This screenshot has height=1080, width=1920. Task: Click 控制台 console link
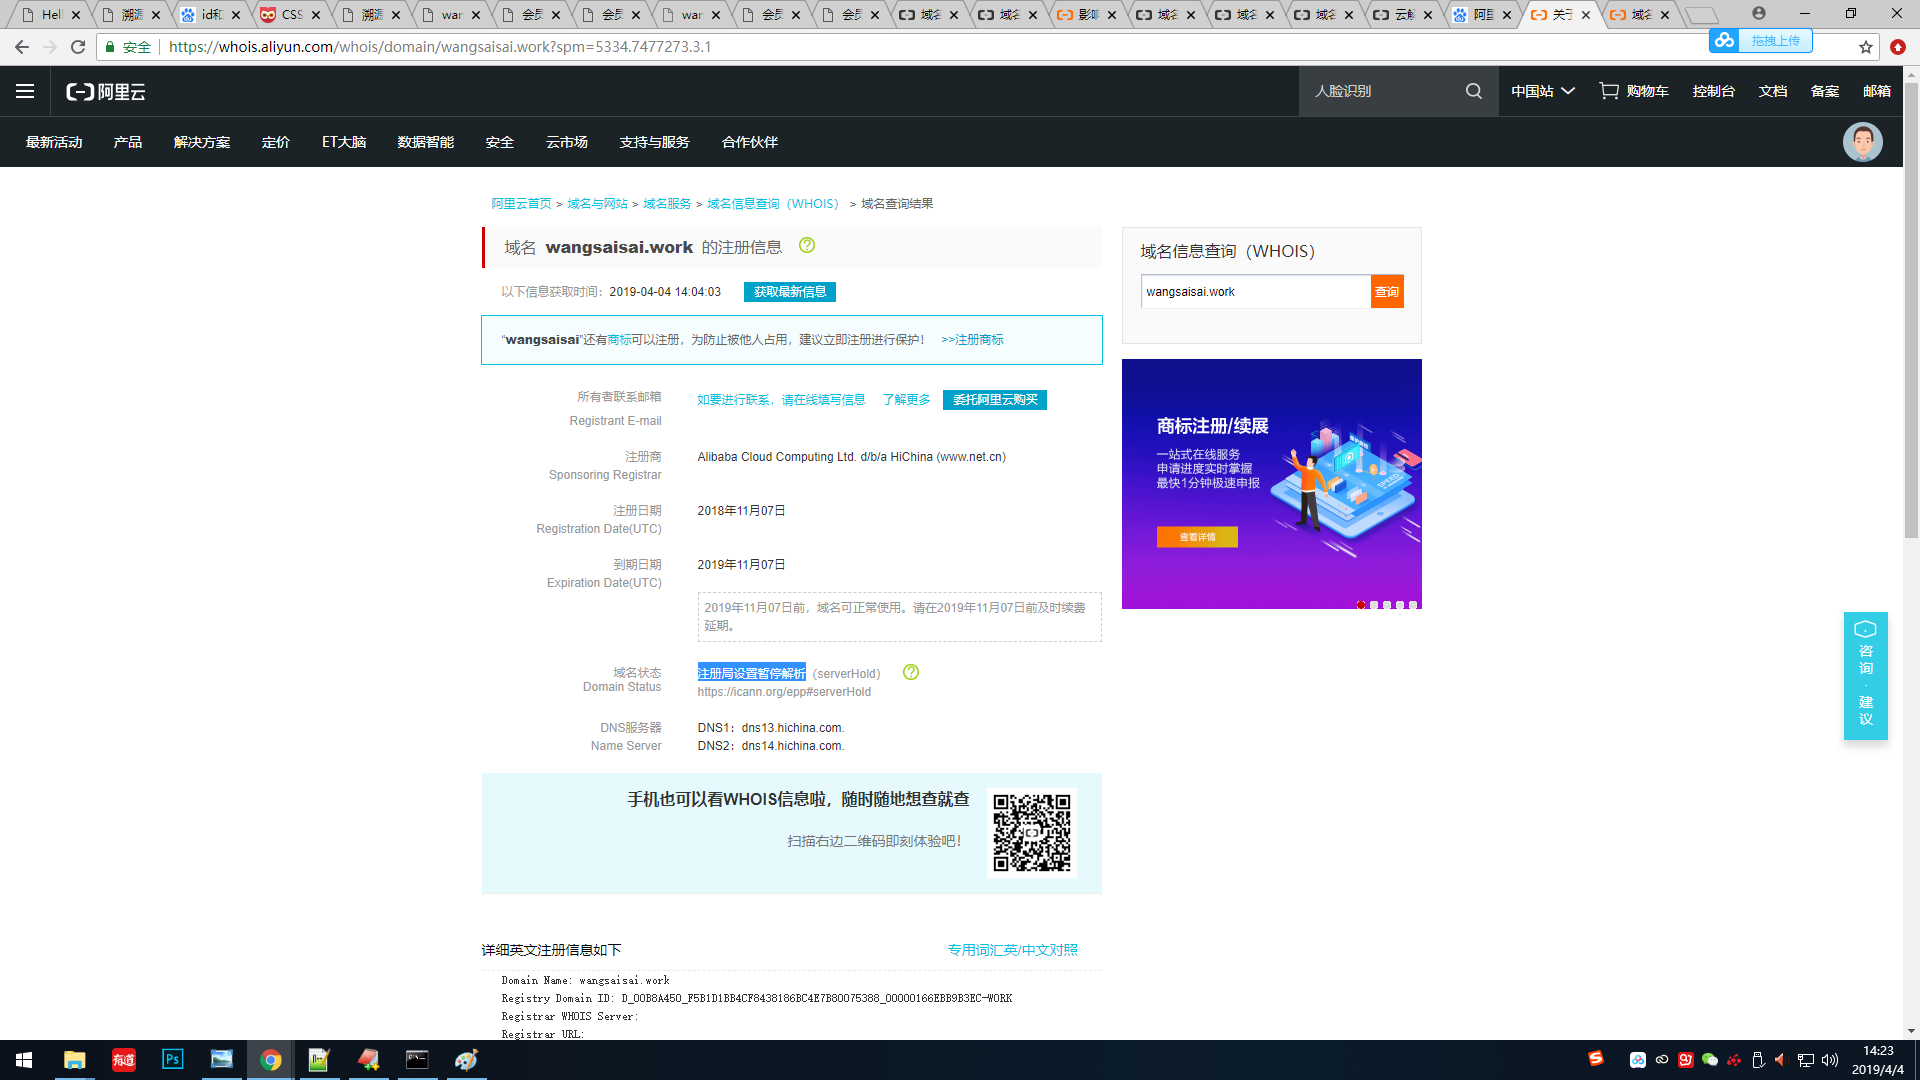[1714, 91]
